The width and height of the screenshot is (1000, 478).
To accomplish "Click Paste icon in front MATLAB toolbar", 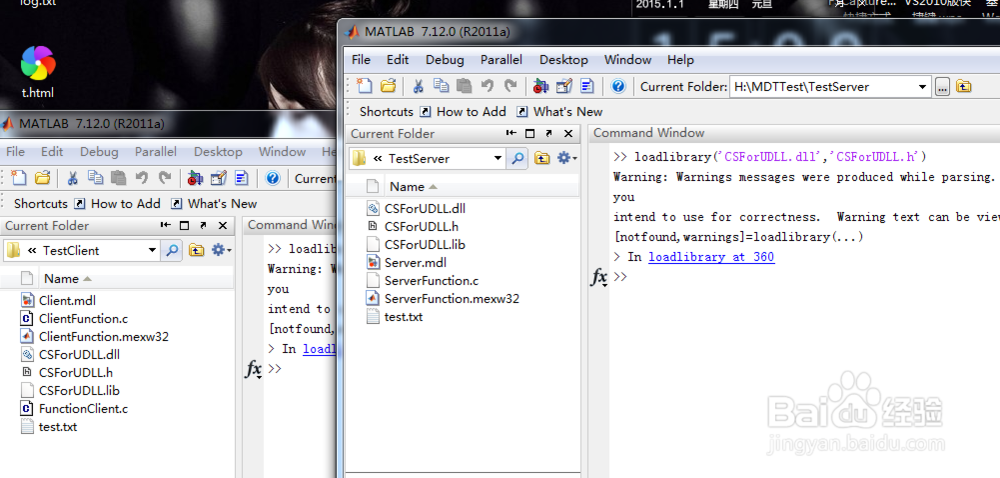I will [x=464, y=86].
